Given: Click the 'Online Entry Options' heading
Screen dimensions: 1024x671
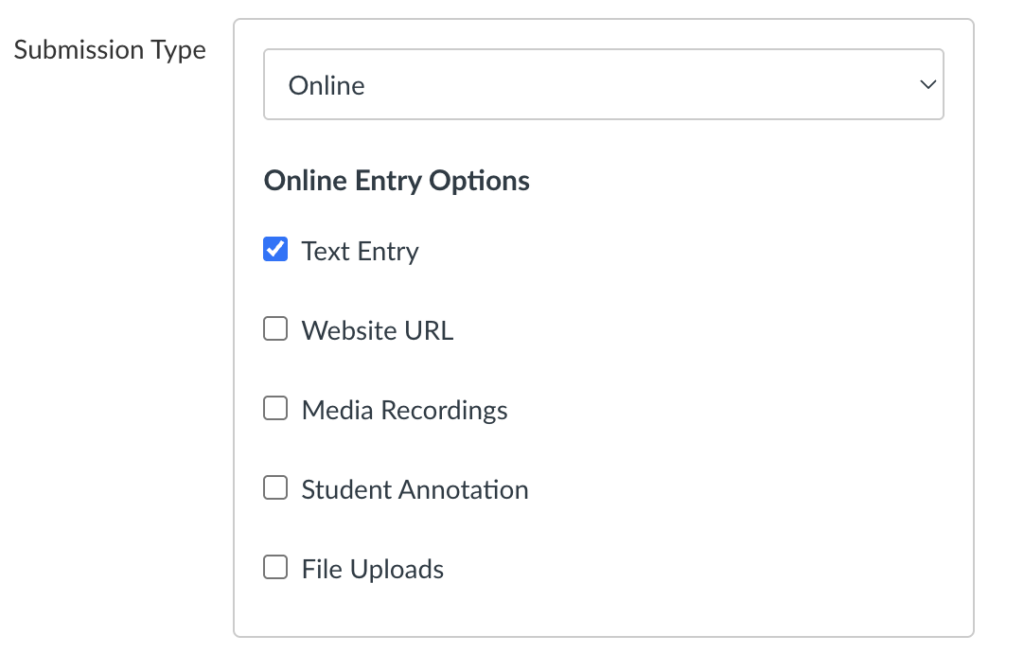Looking at the screenshot, I should click(x=396, y=181).
